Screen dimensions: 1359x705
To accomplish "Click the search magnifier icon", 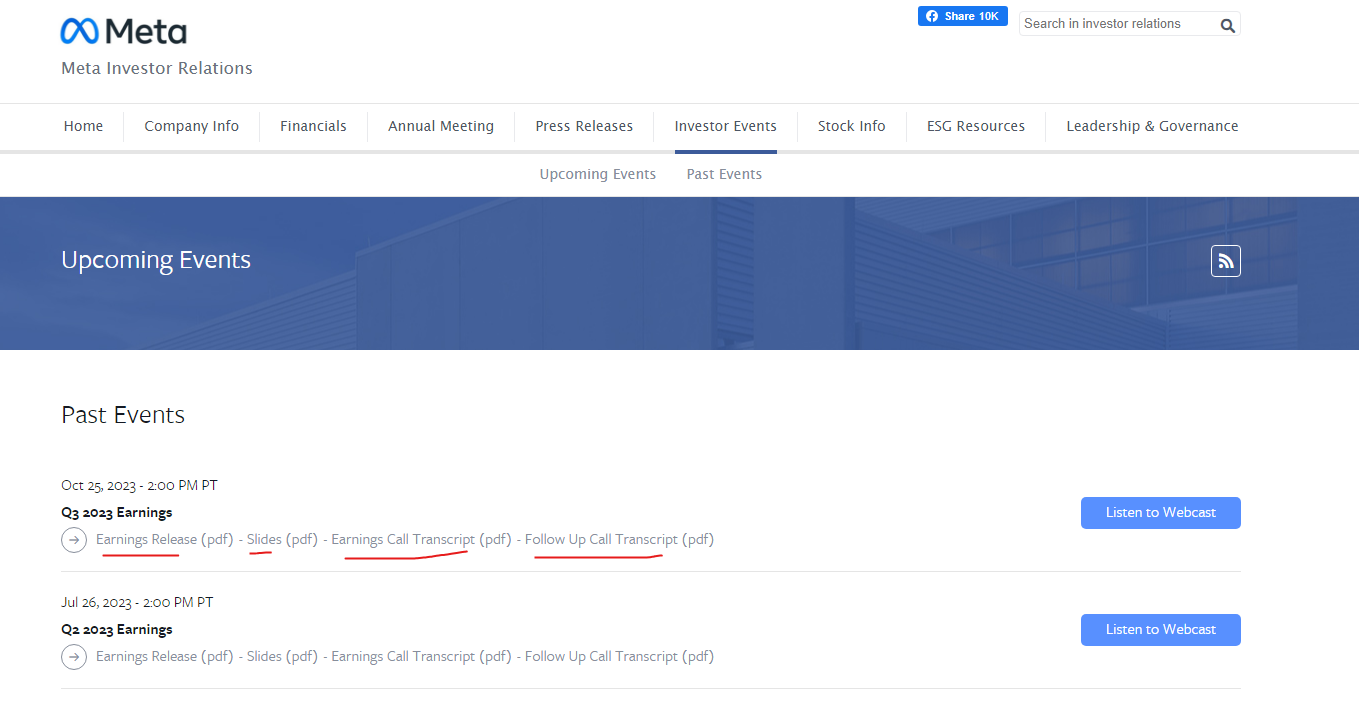I will point(1227,25).
